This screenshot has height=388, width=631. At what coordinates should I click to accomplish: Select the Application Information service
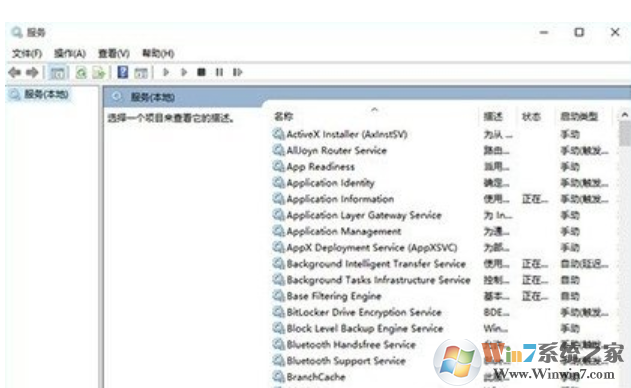(340, 199)
